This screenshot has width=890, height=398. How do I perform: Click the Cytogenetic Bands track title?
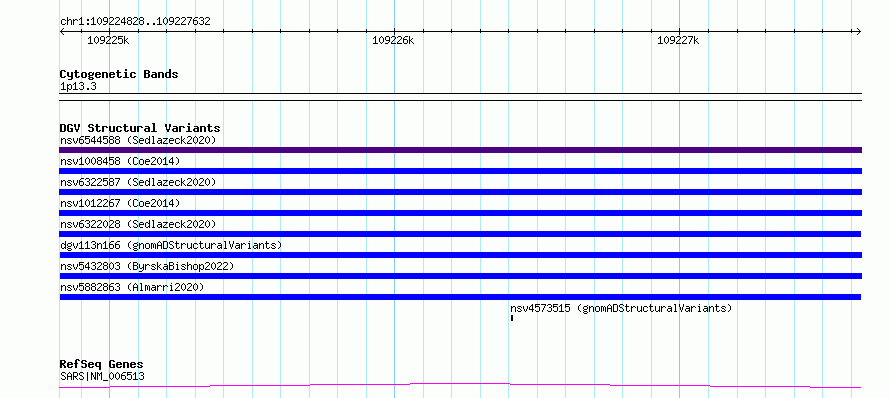click(x=119, y=74)
